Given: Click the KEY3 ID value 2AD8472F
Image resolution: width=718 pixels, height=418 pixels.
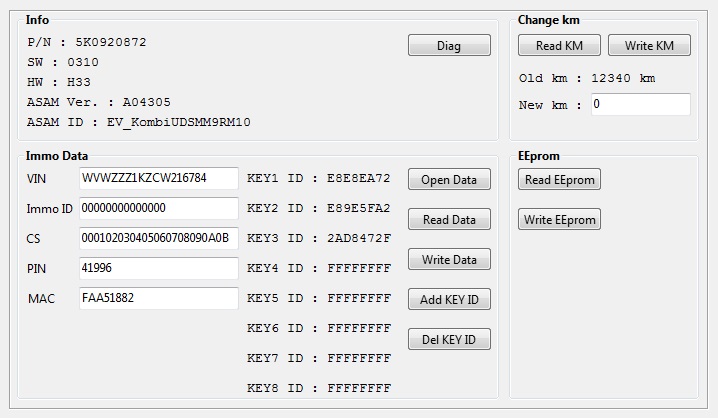Looking at the screenshot, I should tap(358, 239).
